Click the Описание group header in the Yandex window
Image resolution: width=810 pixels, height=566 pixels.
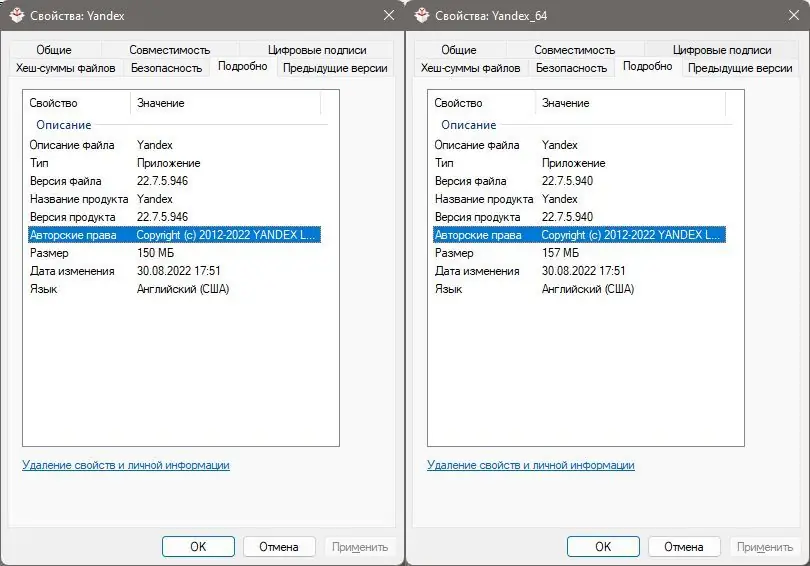point(64,125)
